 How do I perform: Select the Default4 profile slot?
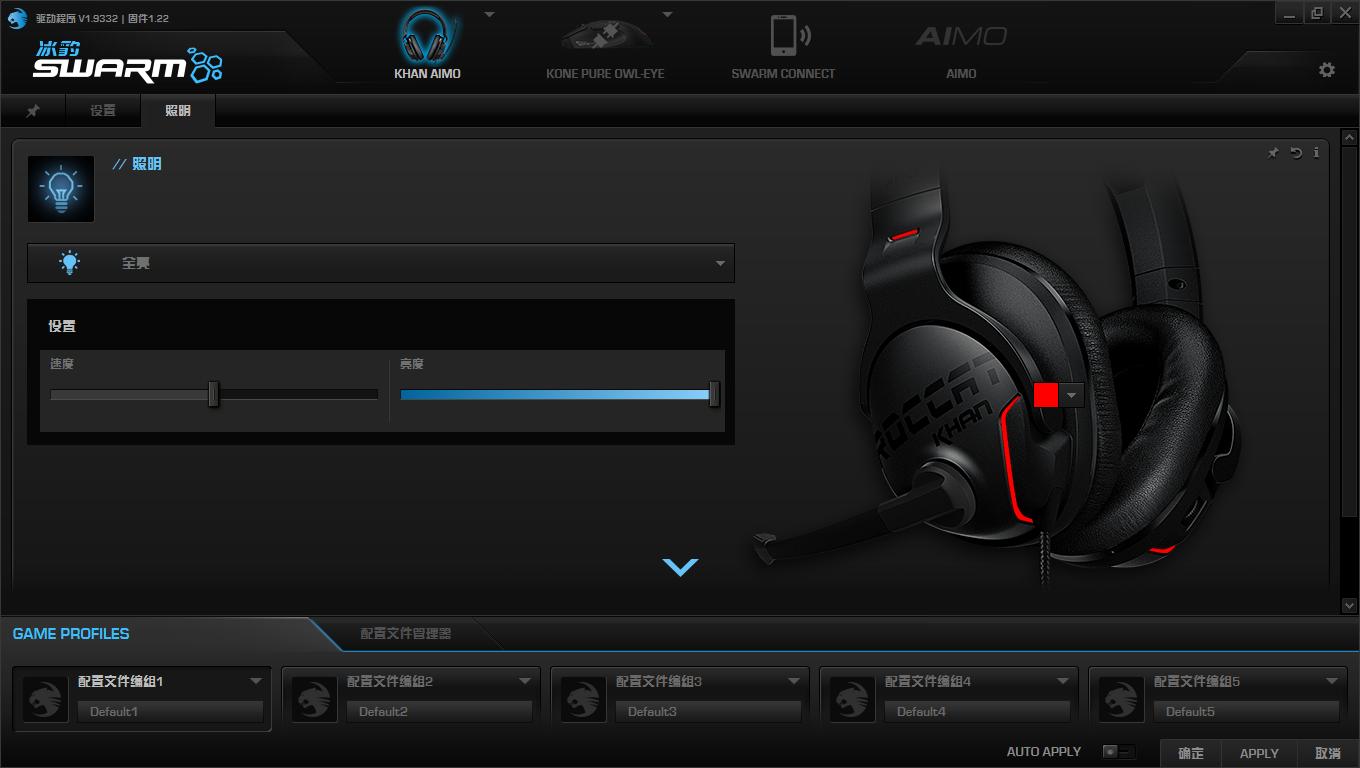[977, 712]
